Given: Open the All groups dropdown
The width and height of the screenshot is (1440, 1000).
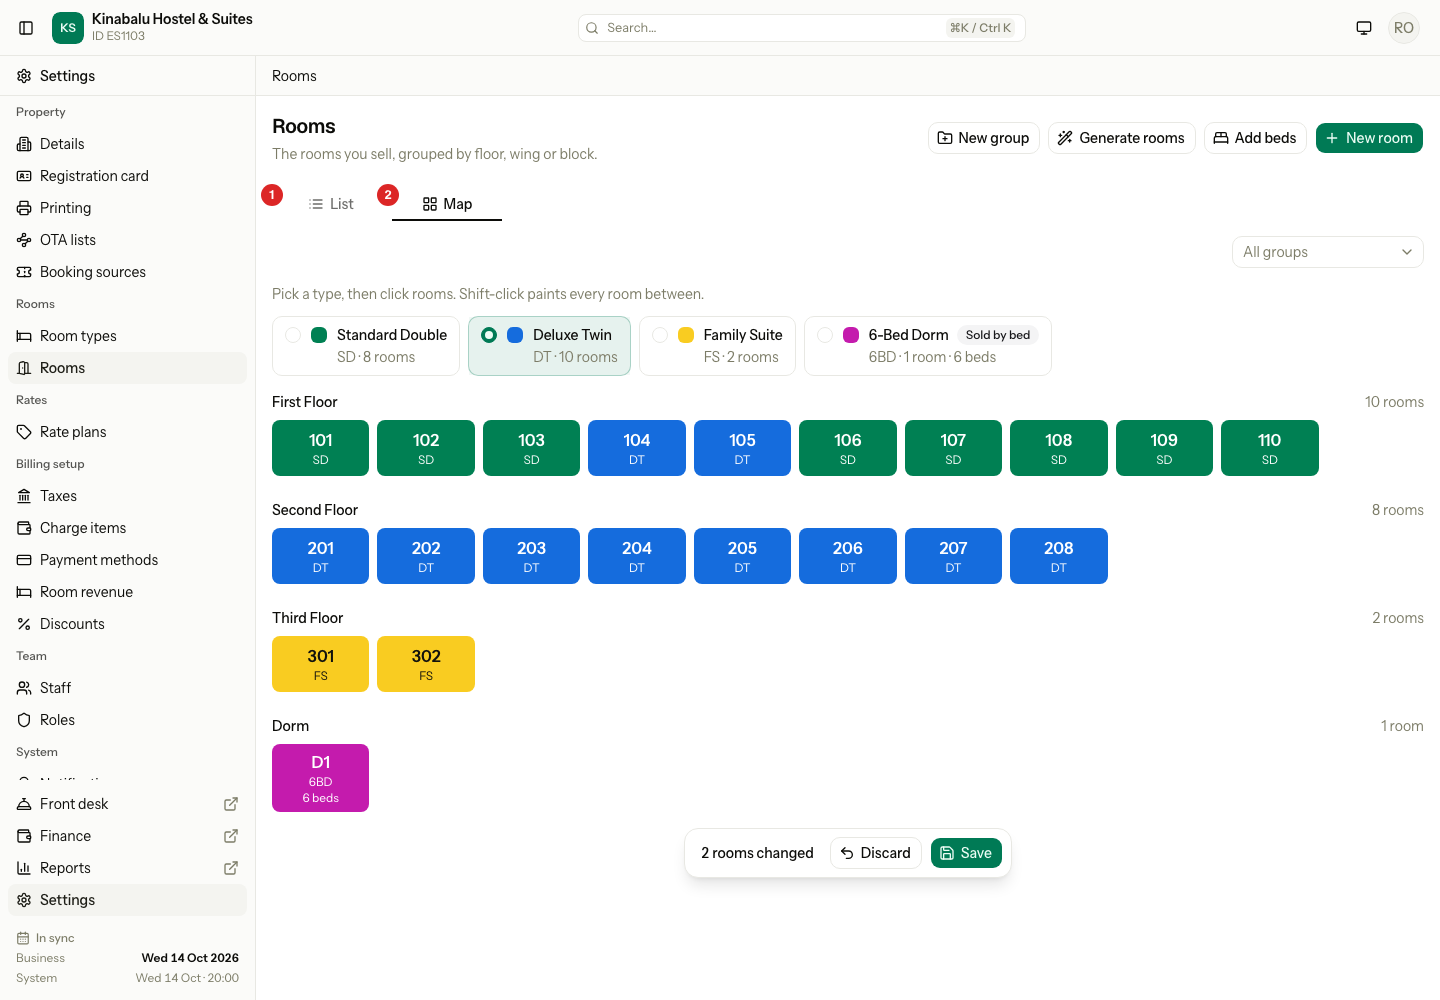Looking at the screenshot, I should coord(1327,252).
